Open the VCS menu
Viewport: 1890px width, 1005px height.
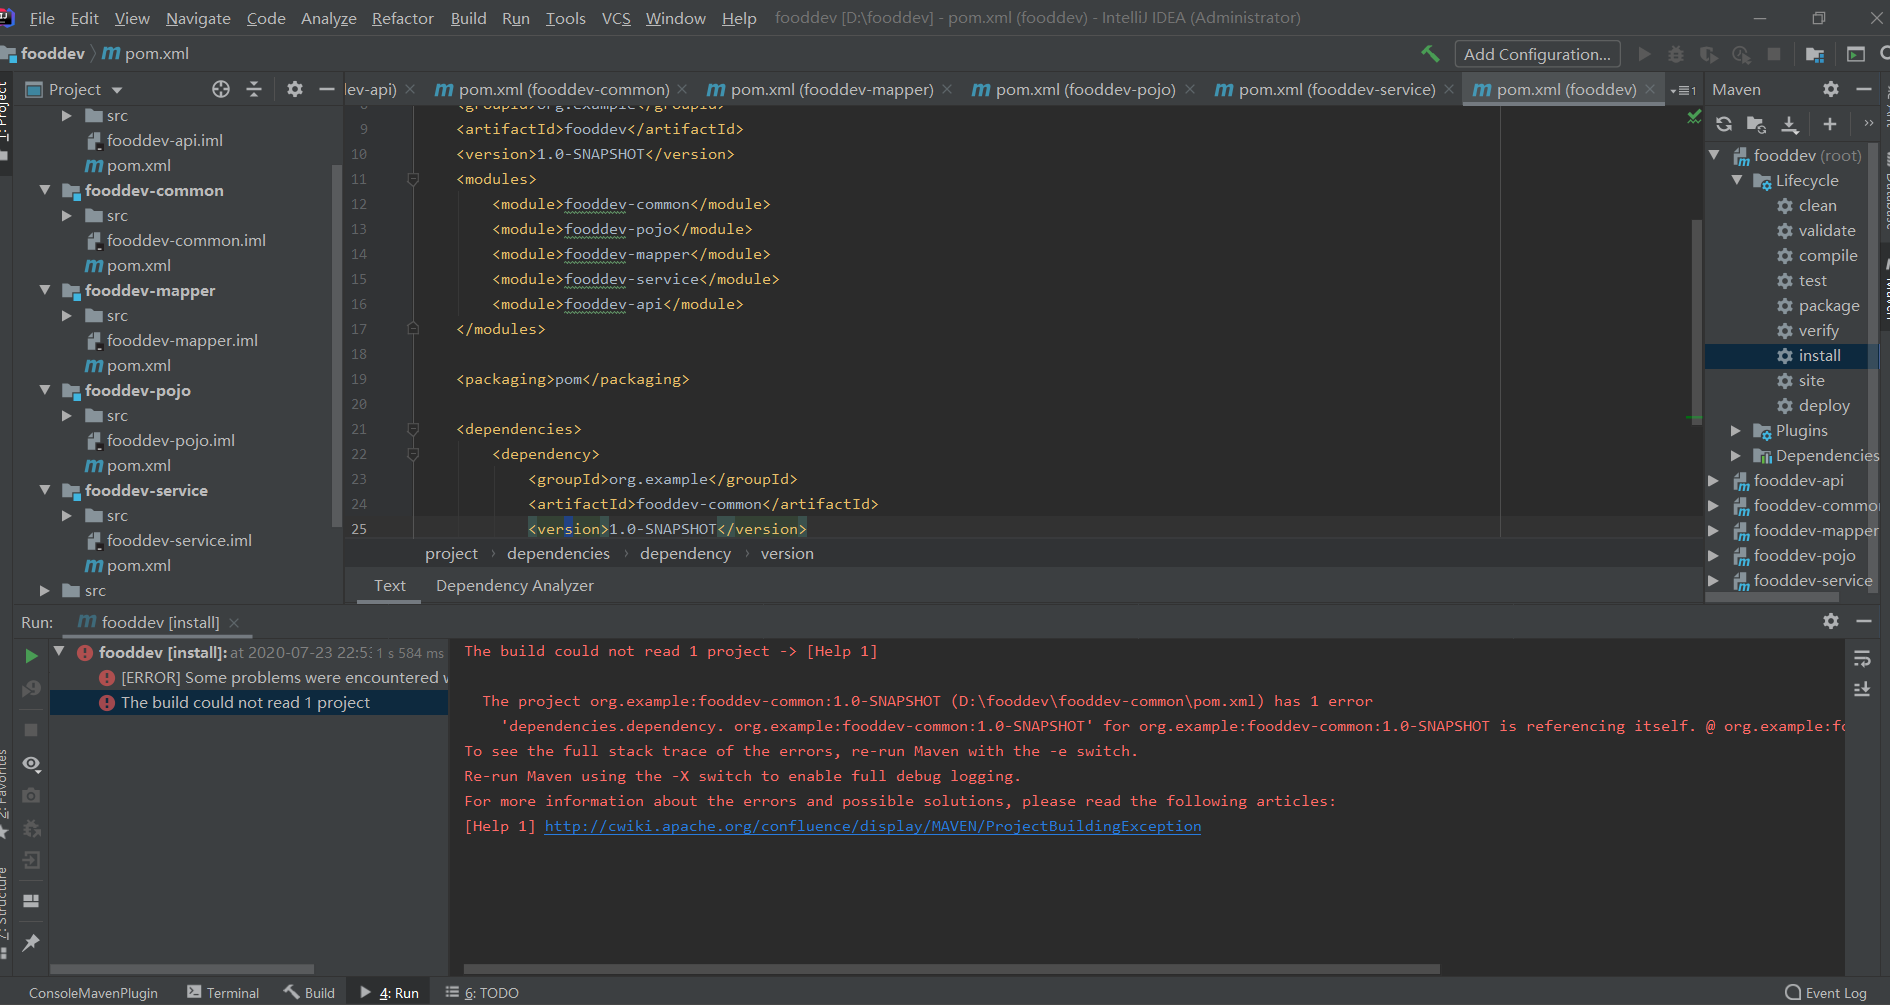[x=616, y=18]
